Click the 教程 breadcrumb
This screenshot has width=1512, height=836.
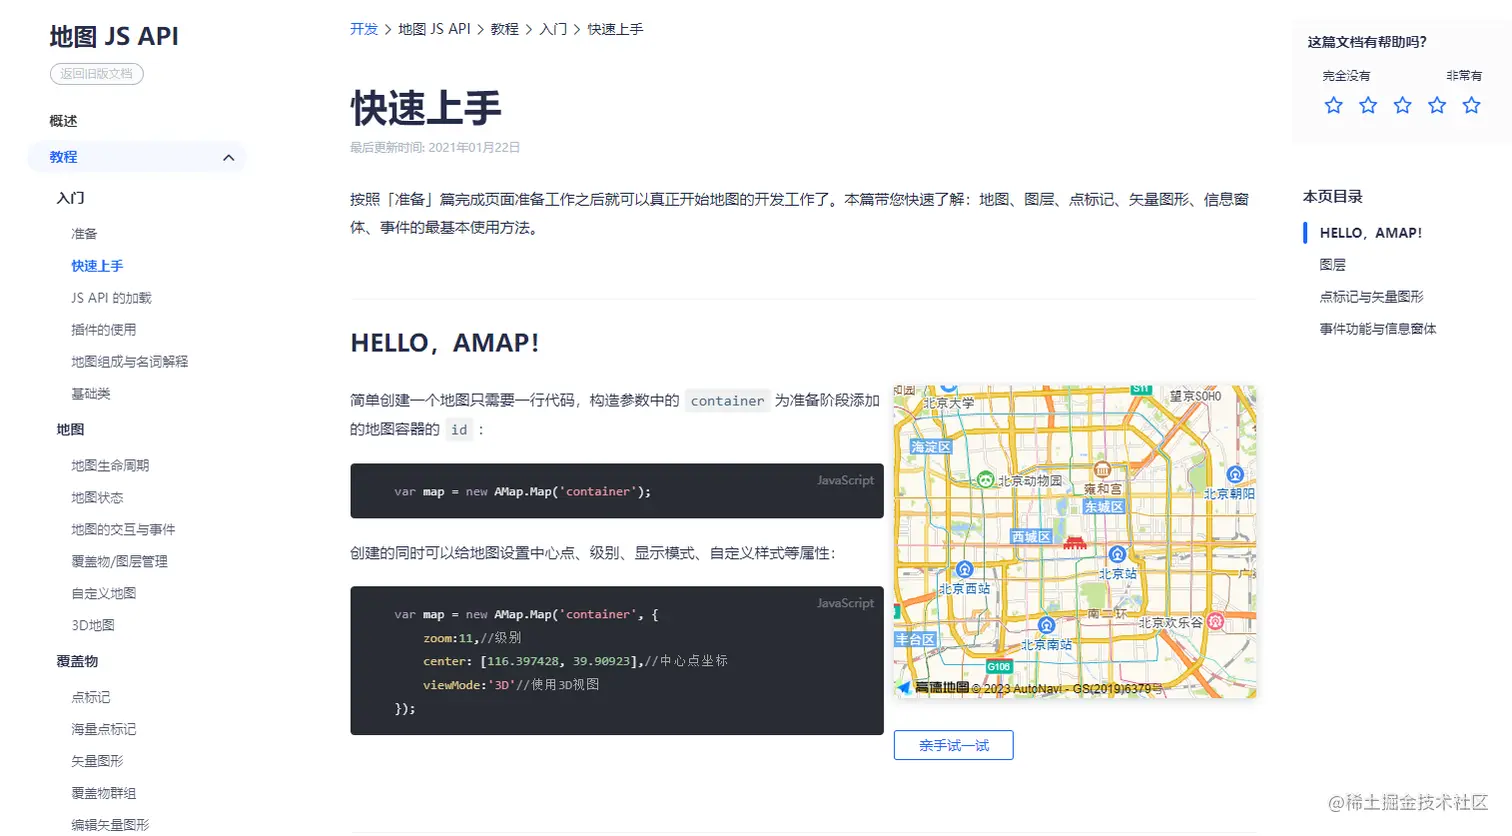tap(504, 29)
